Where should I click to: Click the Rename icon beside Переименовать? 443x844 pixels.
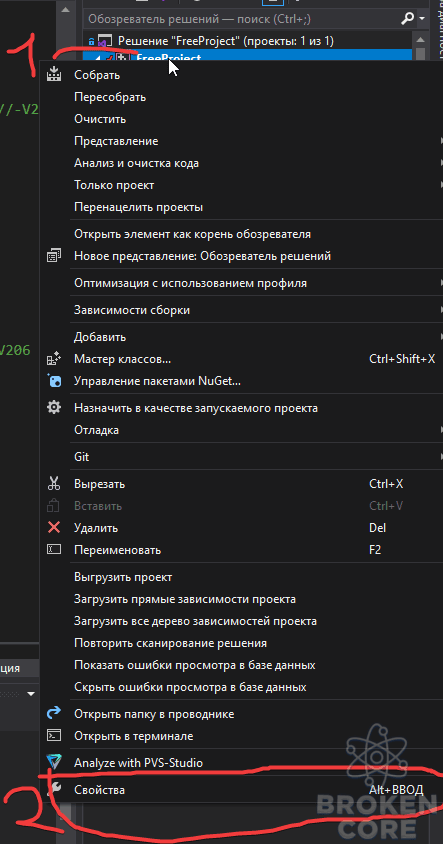54,550
